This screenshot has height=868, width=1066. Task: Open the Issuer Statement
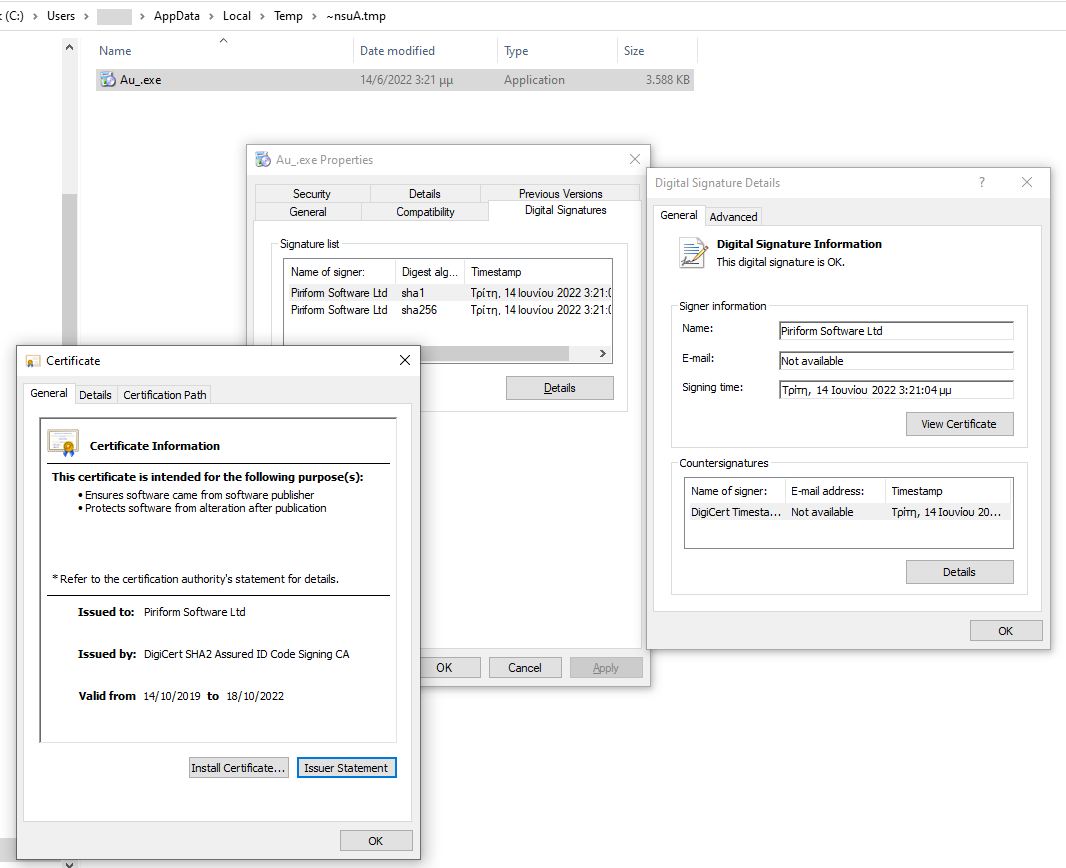pyautogui.click(x=346, y=767)
